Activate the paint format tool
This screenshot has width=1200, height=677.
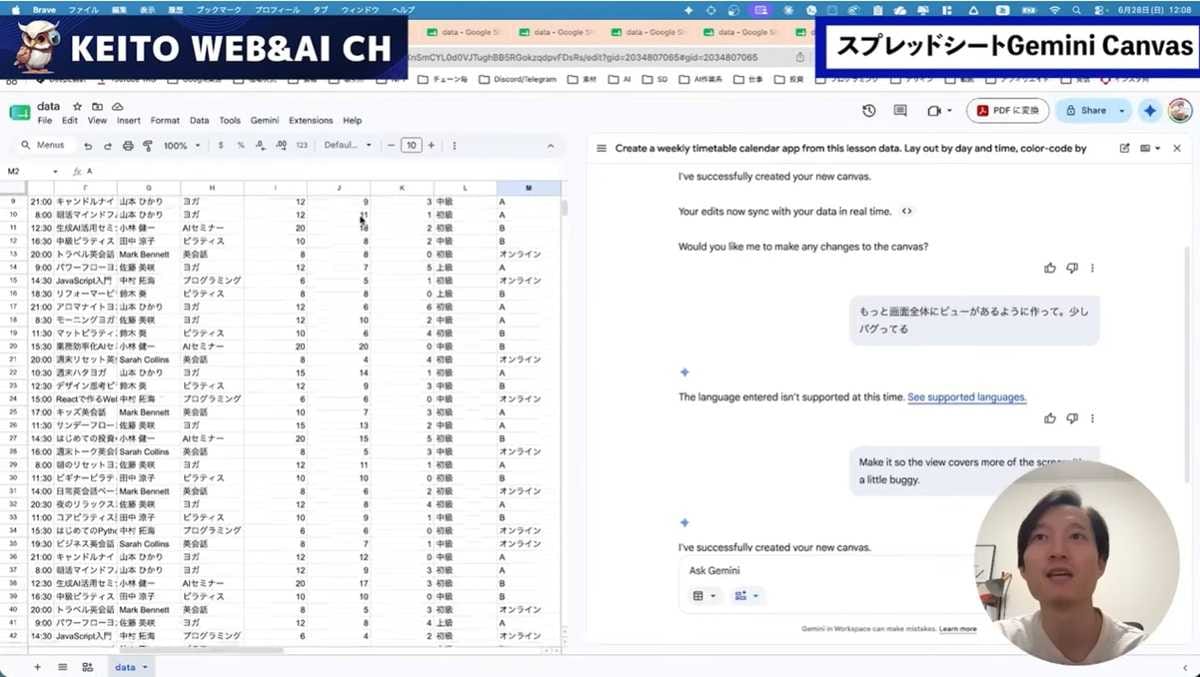point(148,146)
